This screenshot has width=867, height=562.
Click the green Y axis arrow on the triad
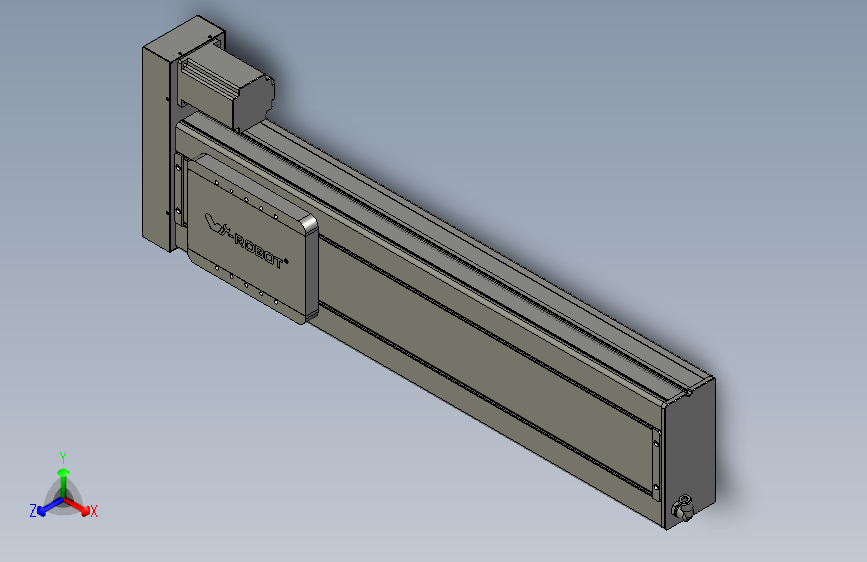[64, 483]
